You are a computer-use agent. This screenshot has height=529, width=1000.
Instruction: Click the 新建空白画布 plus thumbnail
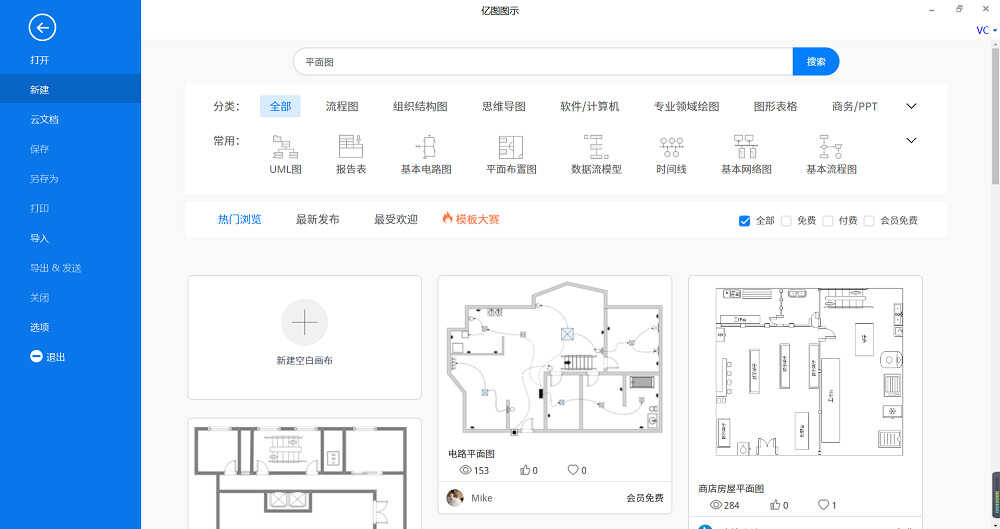coord(304,322)
